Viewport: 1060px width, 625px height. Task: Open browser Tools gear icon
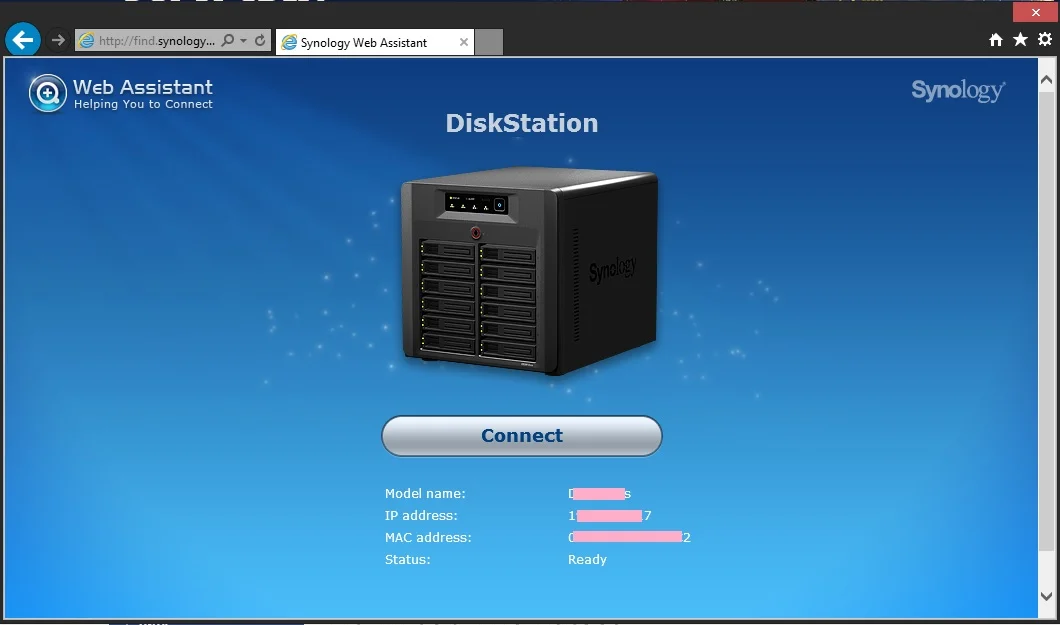1045,39
